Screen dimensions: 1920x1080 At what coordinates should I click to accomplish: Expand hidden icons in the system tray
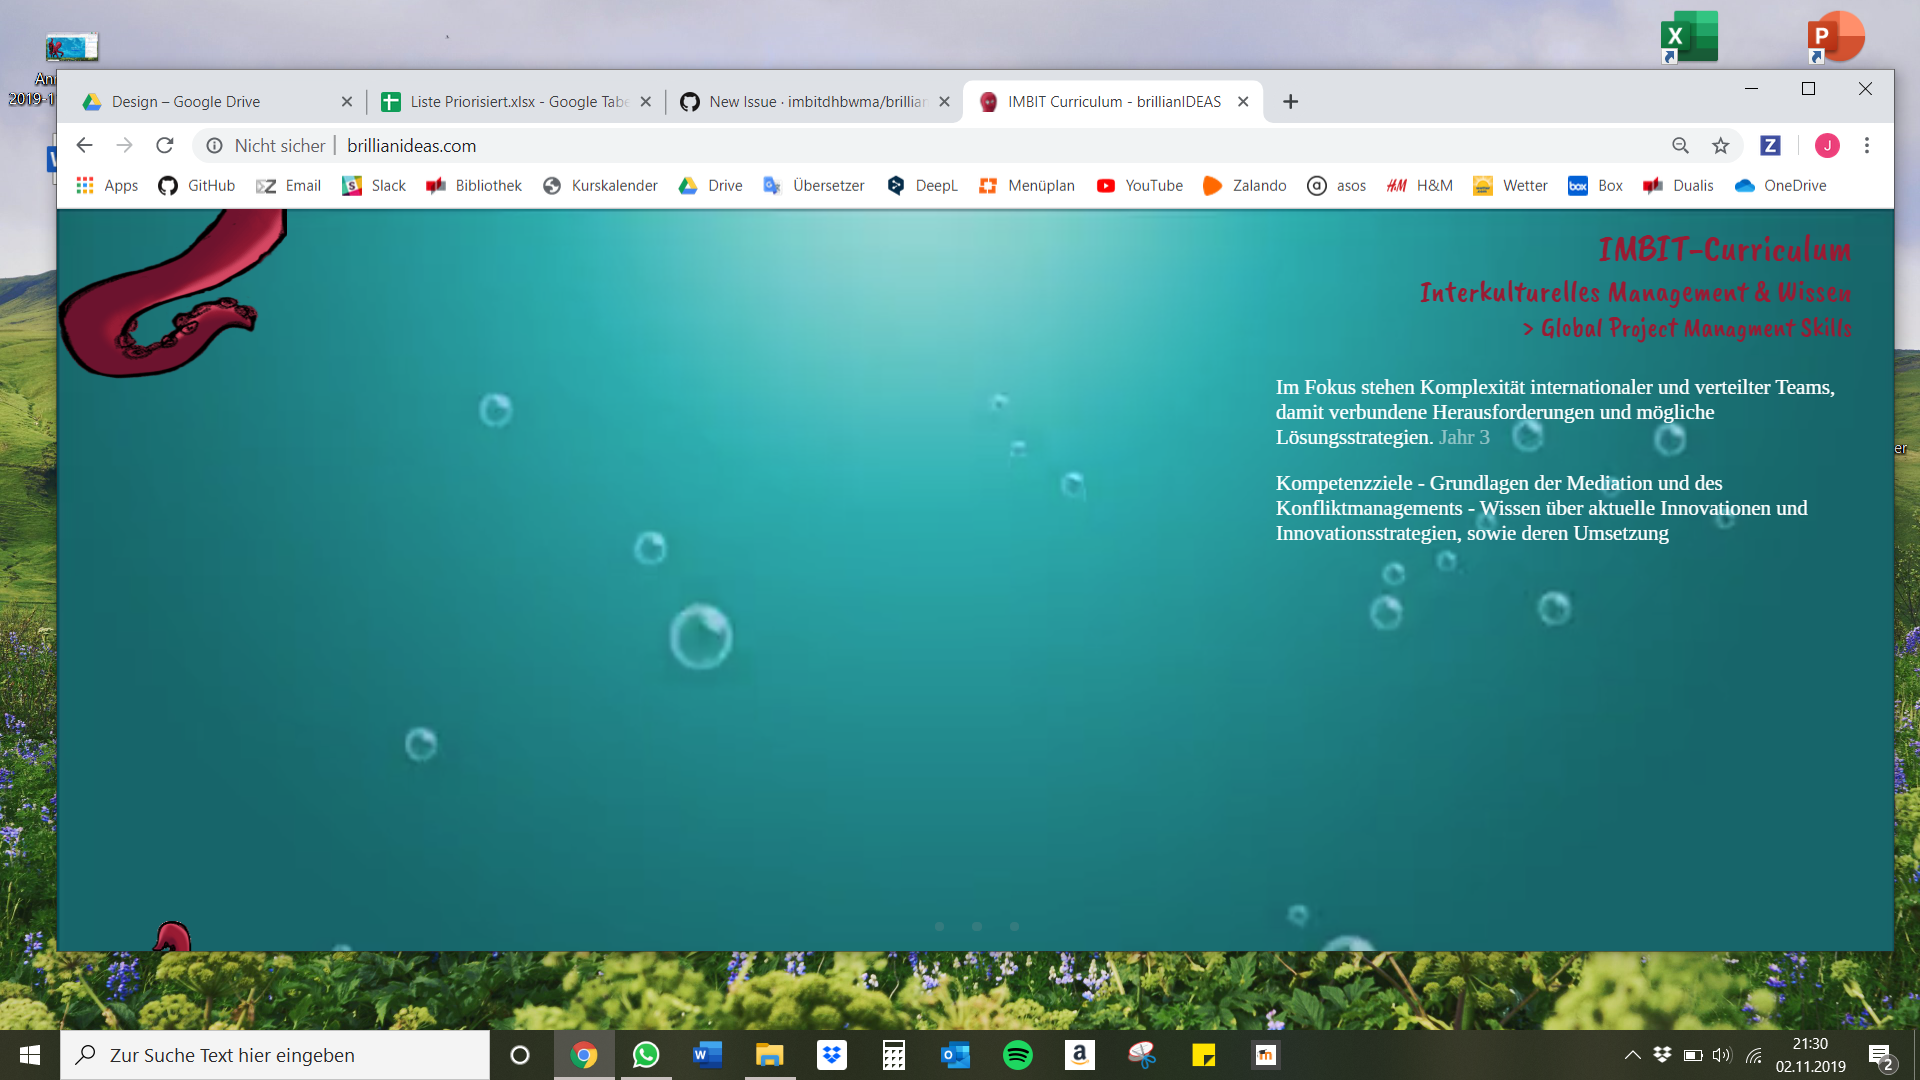(1631, 1054)
